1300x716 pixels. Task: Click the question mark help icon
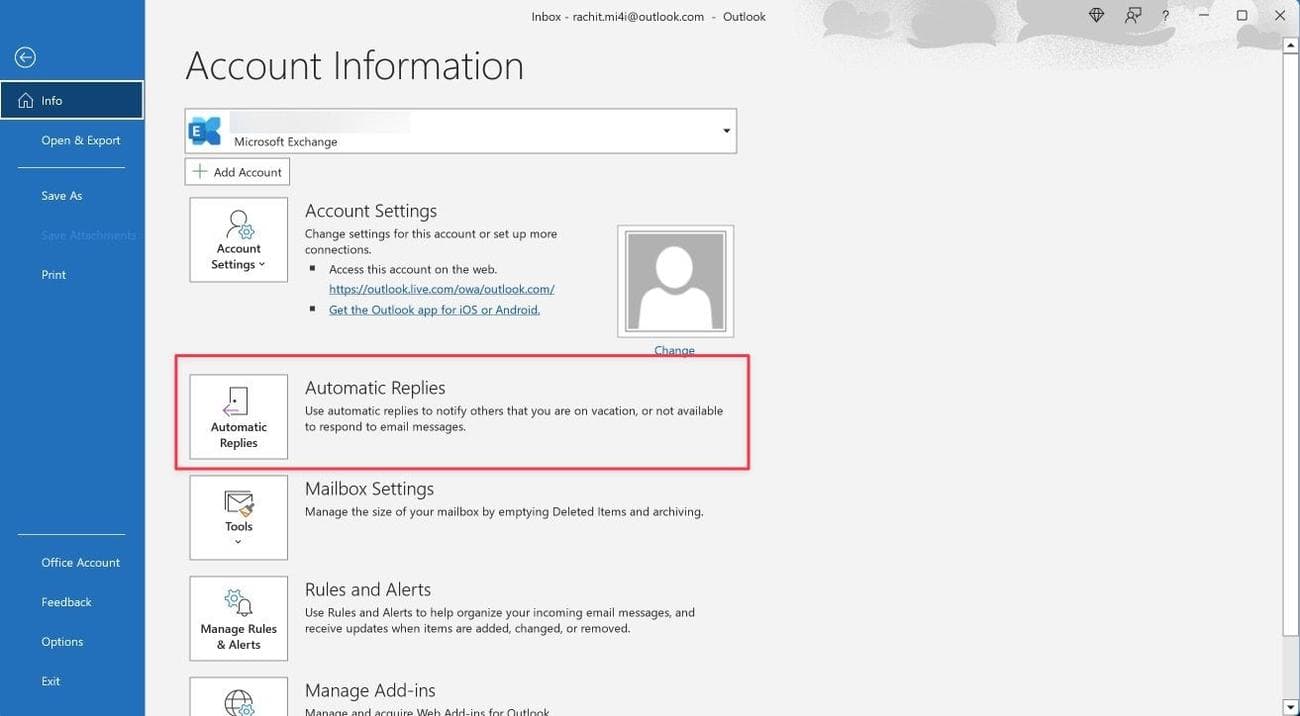coord(1166,16)
